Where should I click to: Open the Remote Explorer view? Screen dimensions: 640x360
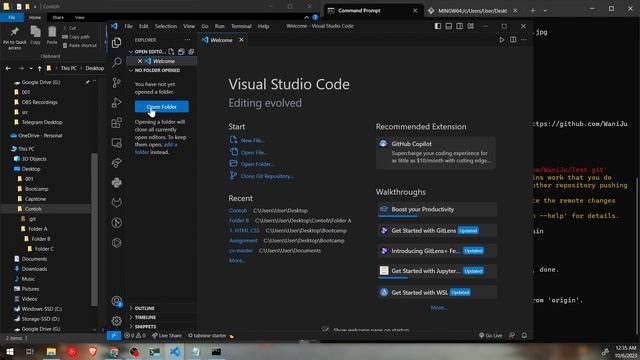coord(117,142)
